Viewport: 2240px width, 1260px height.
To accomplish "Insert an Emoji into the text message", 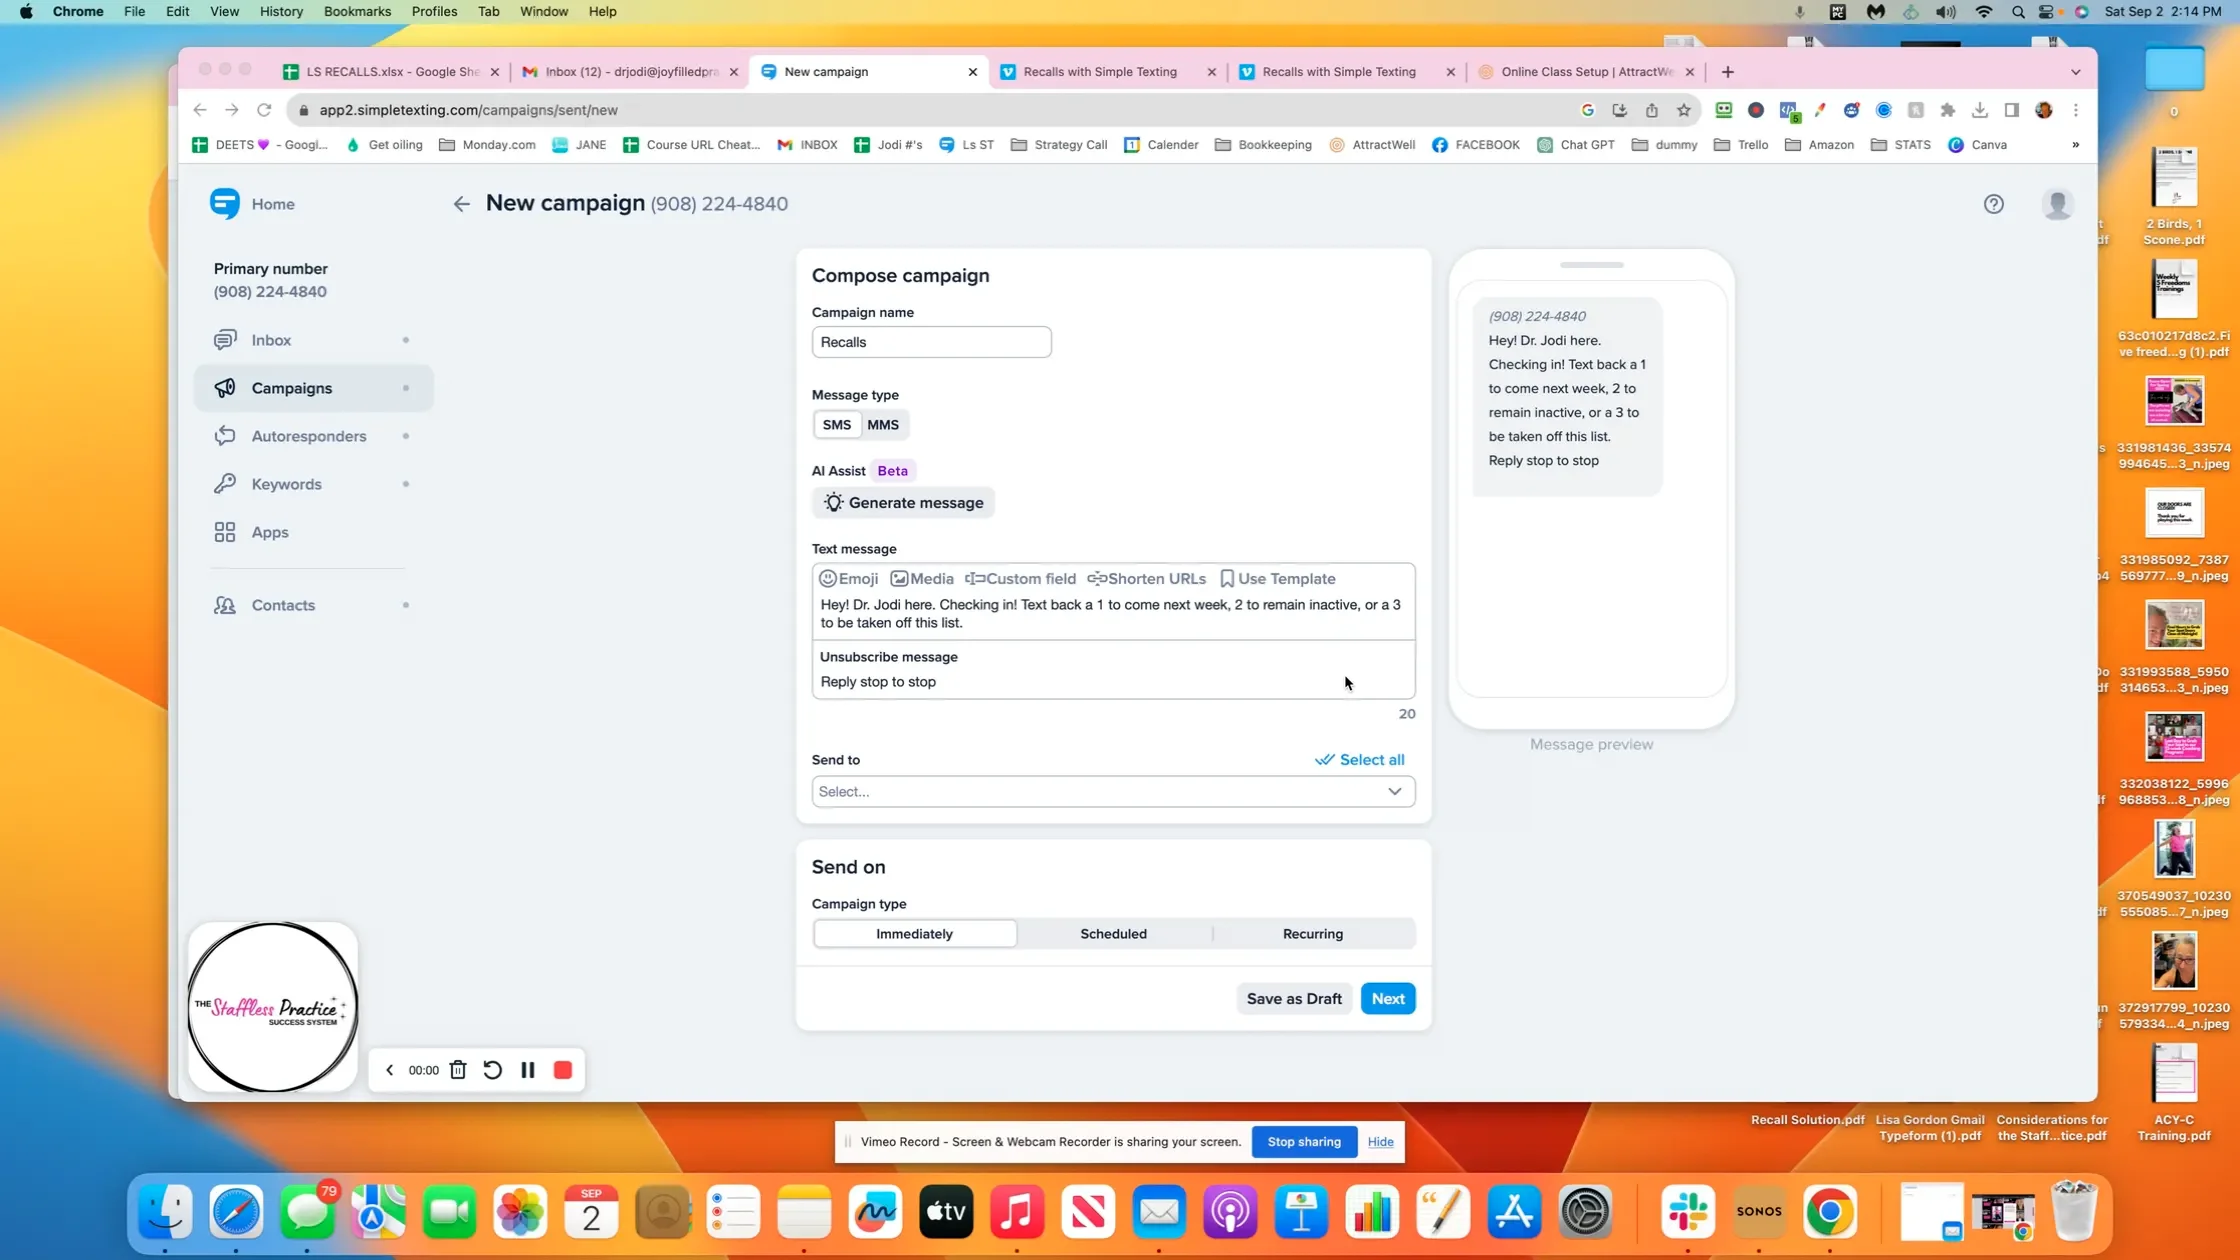I will (x=848, y=579).
